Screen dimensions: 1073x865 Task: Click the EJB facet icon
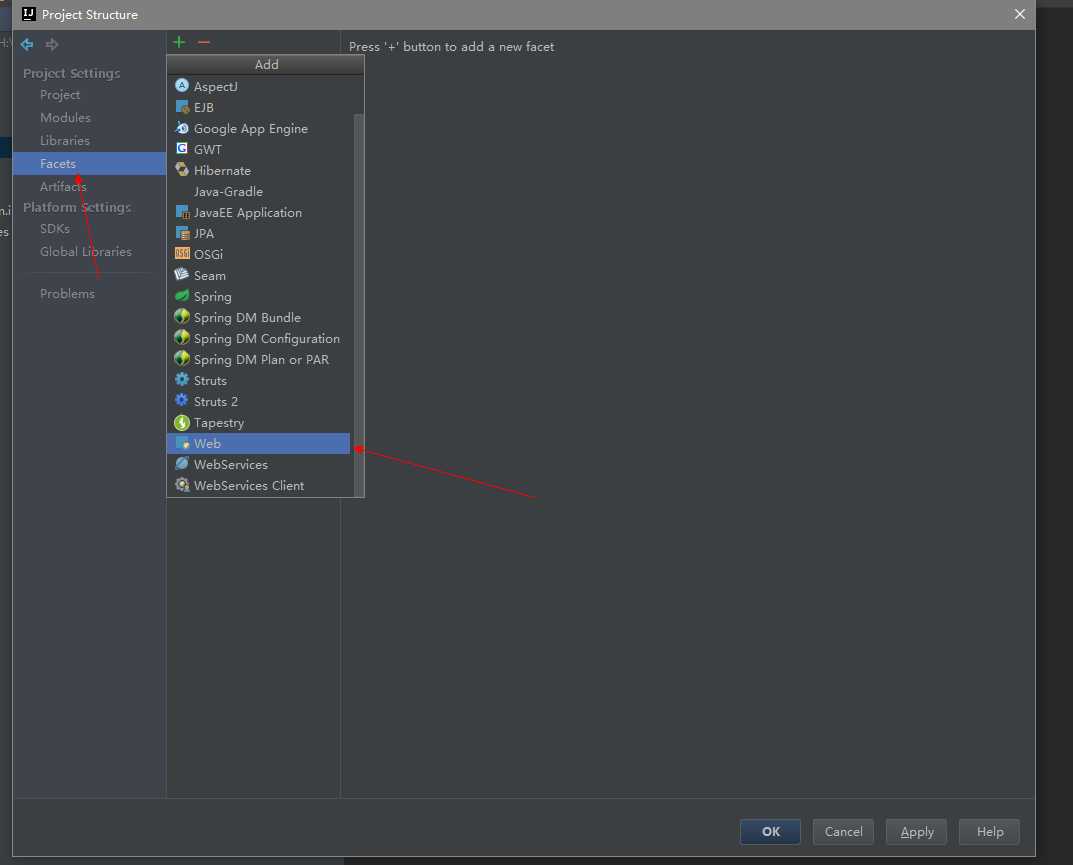[x=182, y=107]
